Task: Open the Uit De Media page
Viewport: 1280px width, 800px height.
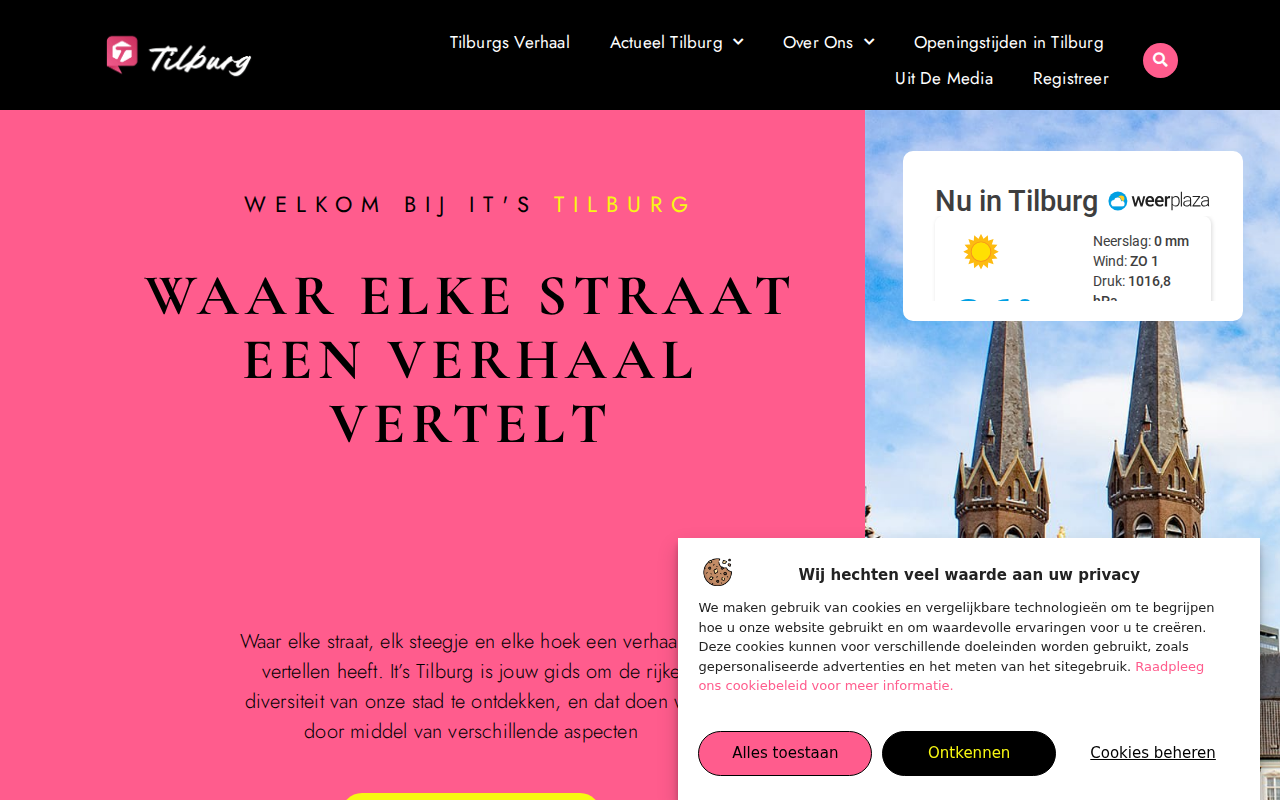Action: (944, 78)
